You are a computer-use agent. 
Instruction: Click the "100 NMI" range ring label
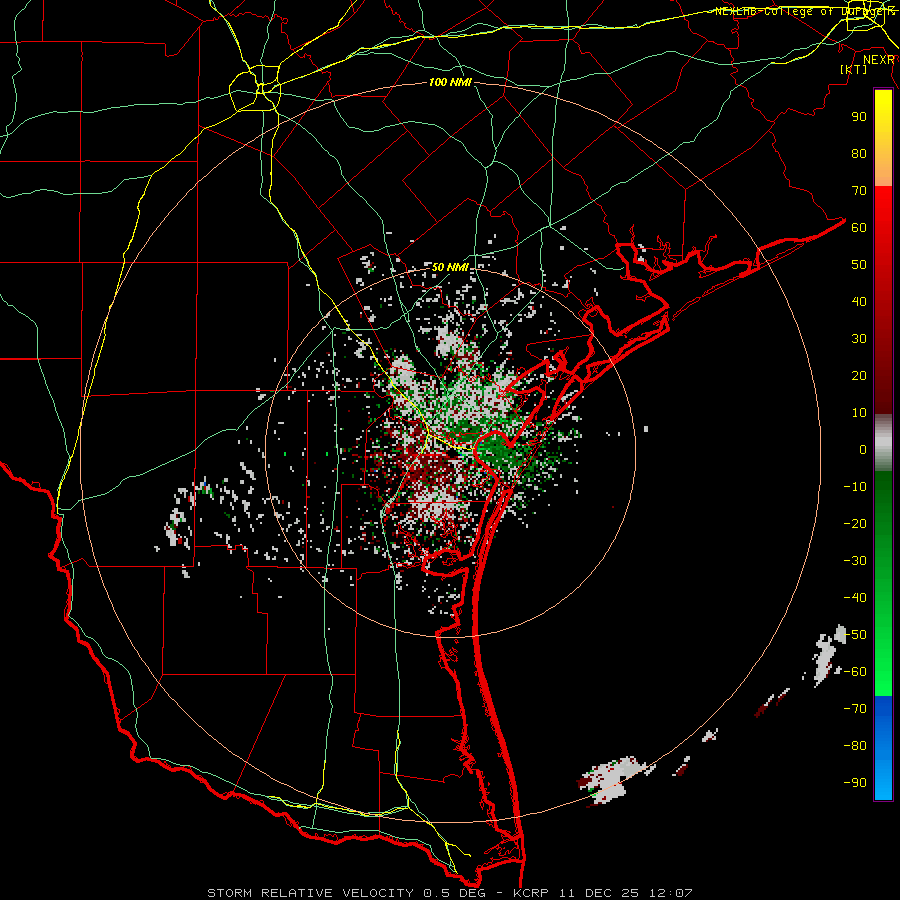pyautogui.click(x=451, y=83)
